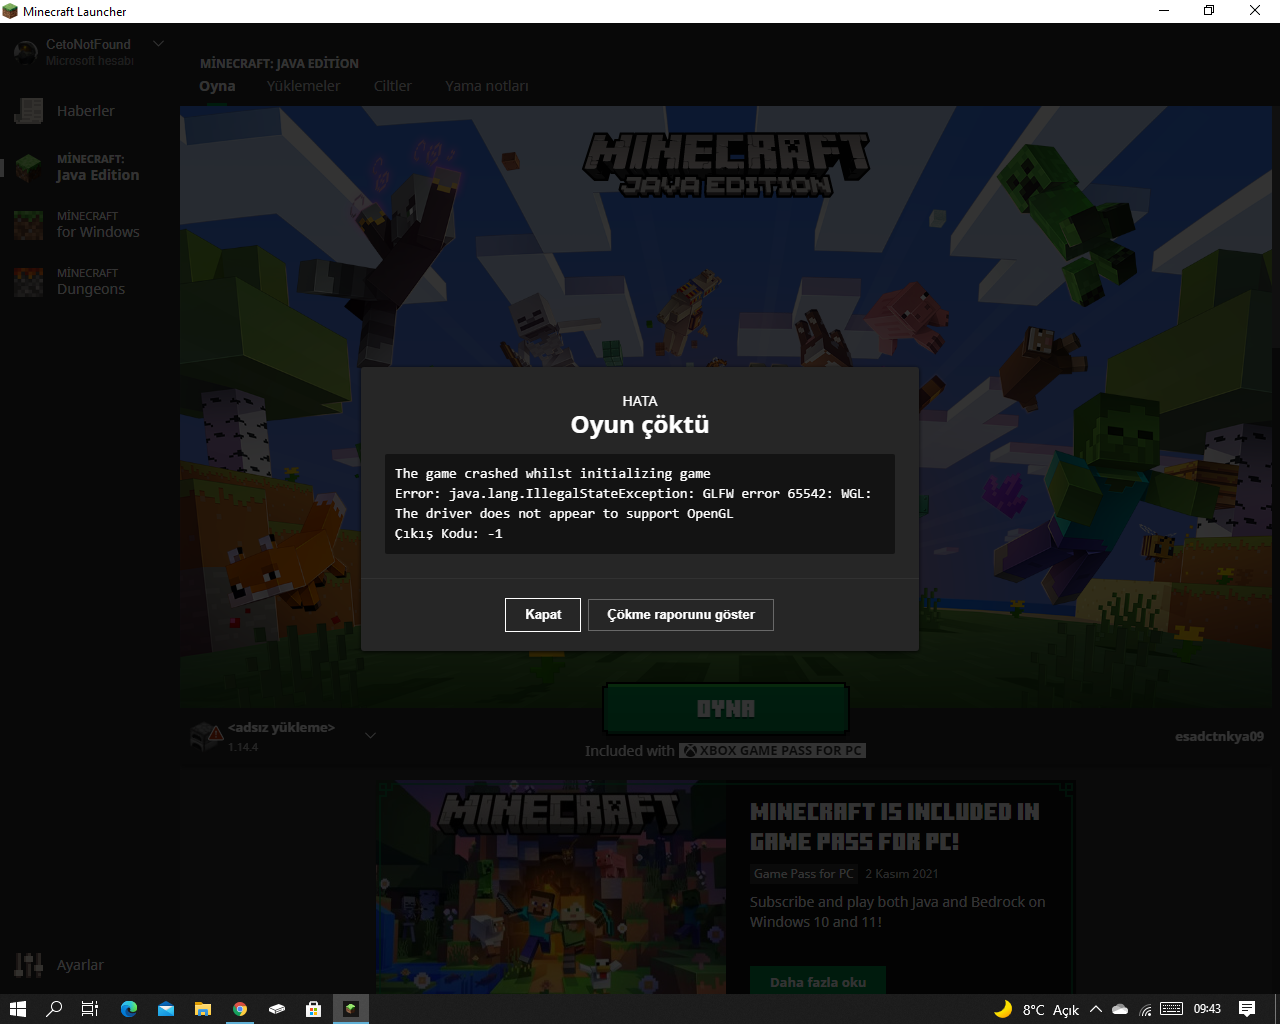Open Ayarlar settings icon in sidebar
The image size is (1280, 1024).
pyautogui.click(x=28, y=965)
